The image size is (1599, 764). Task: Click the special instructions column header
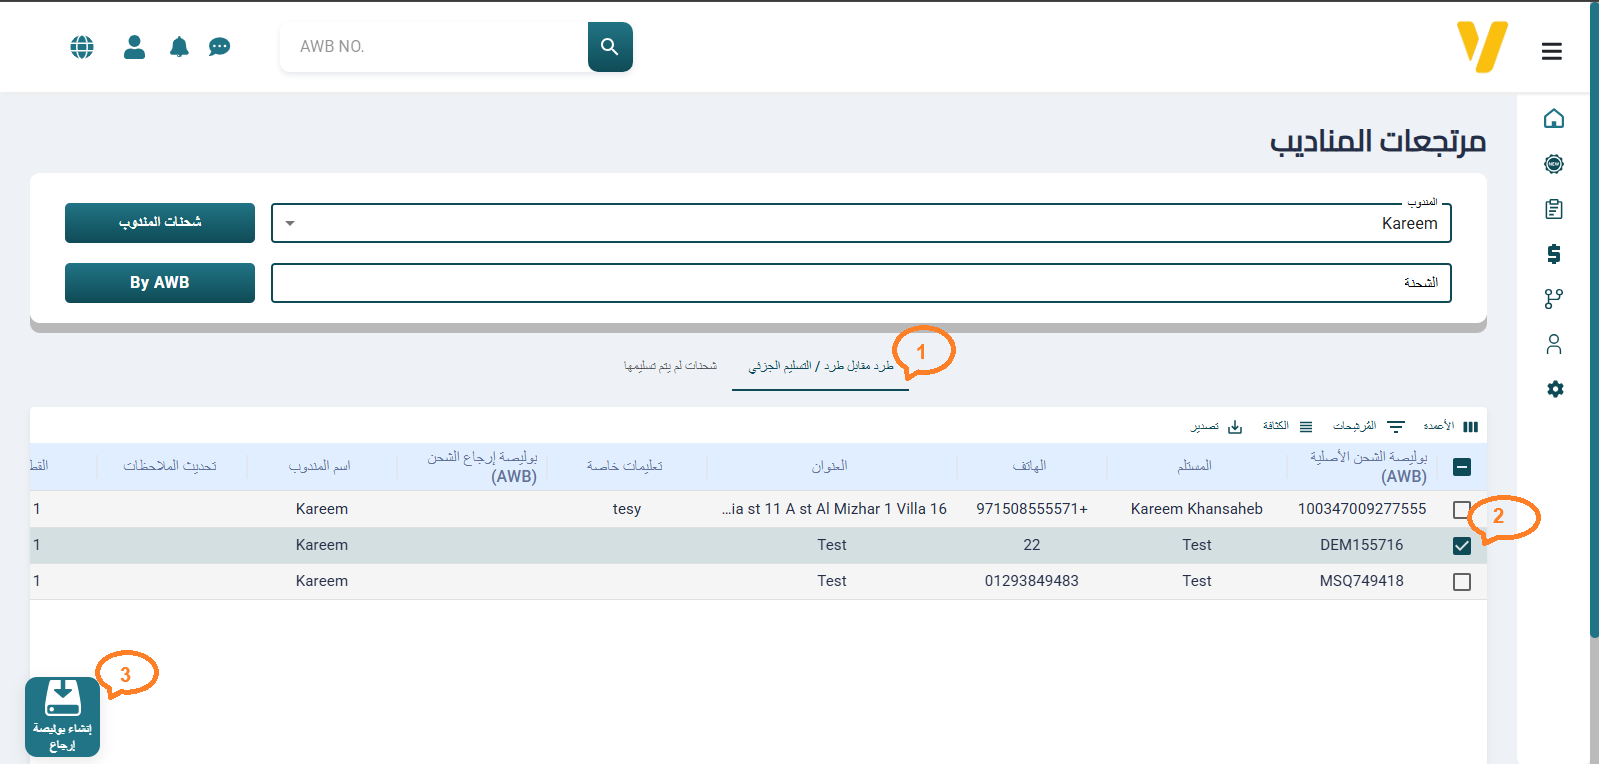tap(624, 466)
